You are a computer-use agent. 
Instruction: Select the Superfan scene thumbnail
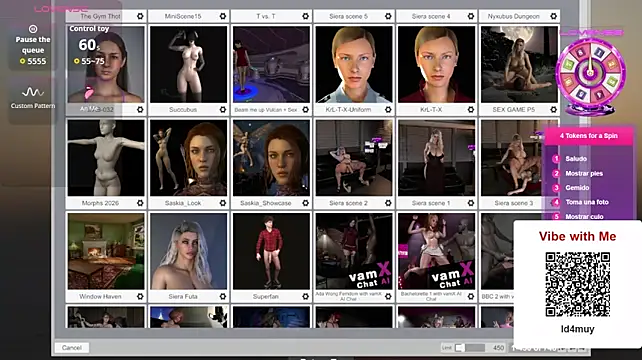point(271,251)
